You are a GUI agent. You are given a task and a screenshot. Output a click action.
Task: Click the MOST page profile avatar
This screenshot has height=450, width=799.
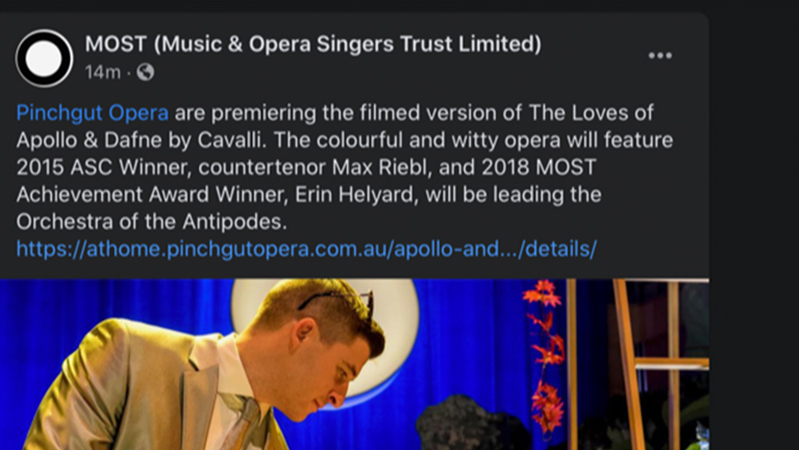click(44, 58)
